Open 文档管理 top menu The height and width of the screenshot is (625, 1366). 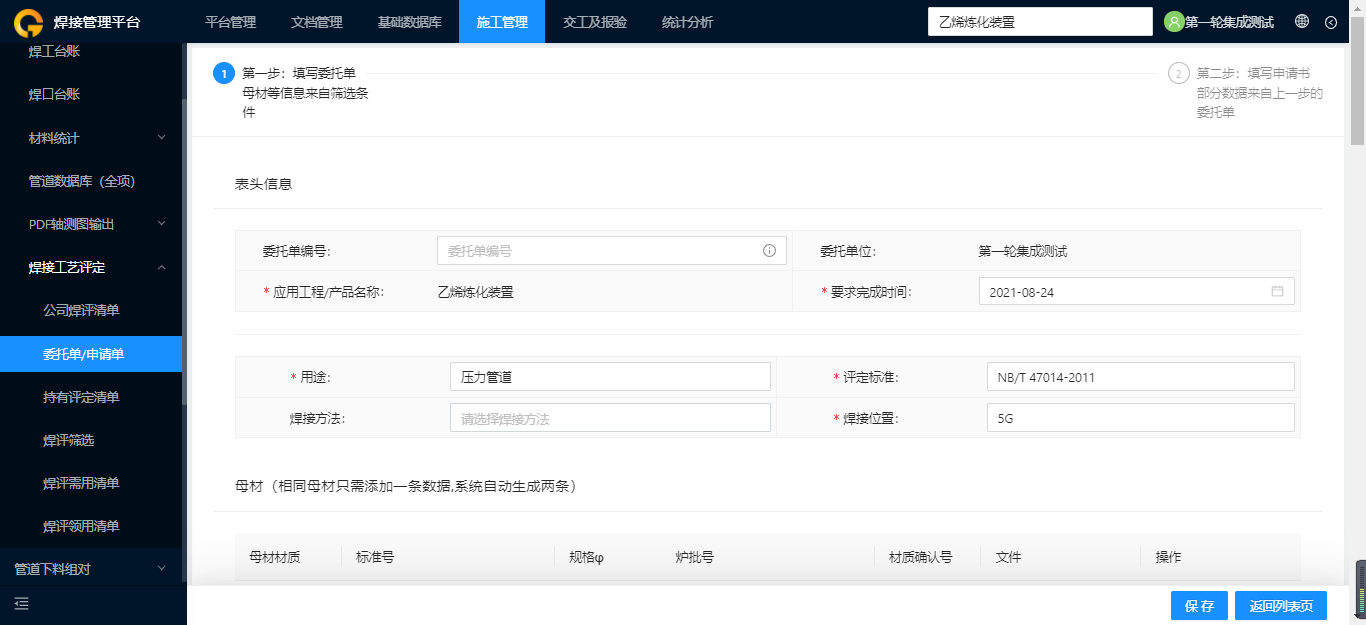[x=316, y=22]
